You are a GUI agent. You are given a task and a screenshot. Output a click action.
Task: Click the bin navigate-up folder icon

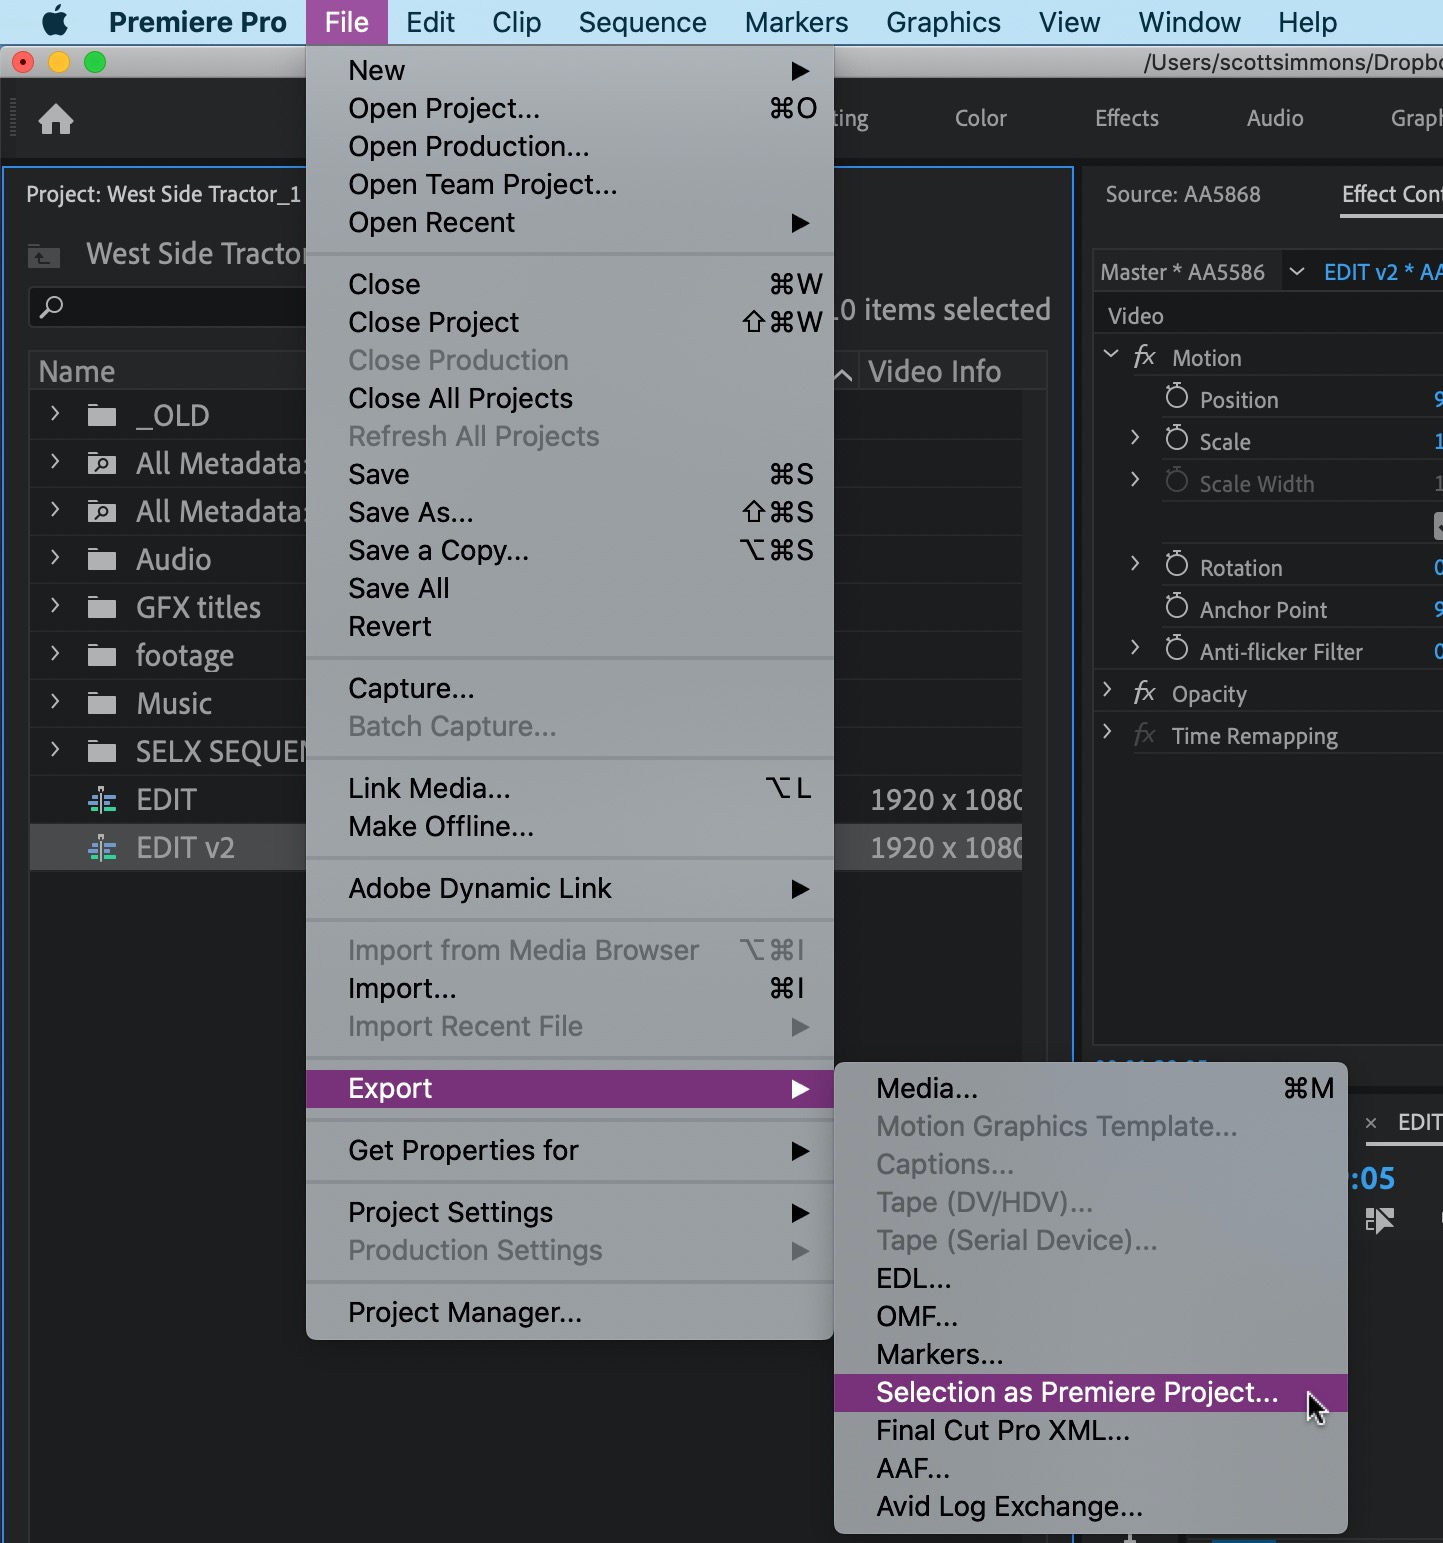[x=43, y=256]
